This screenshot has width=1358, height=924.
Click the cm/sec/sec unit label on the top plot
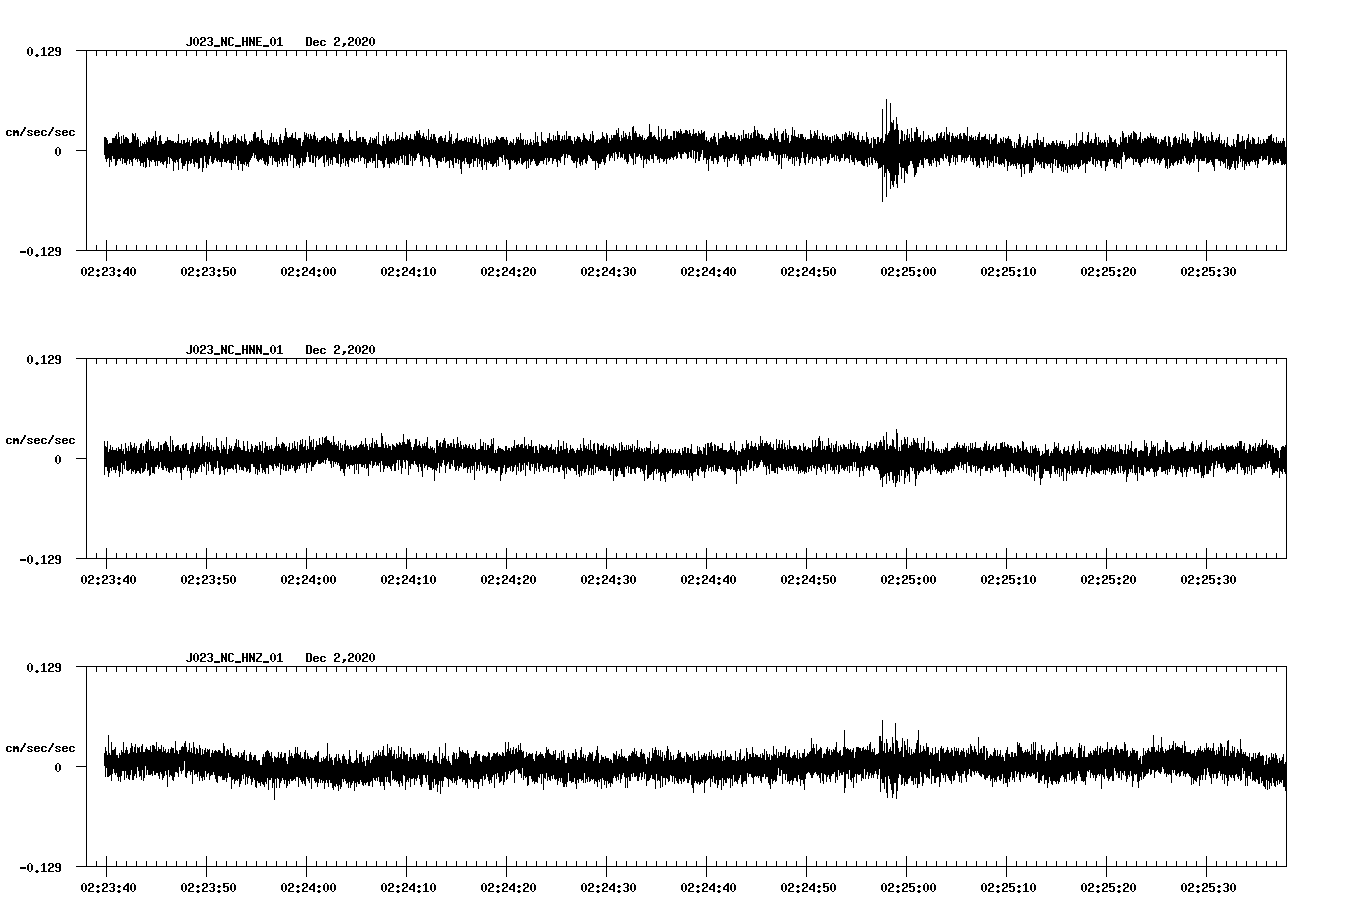pyautogui.click(x=40, y=131)
